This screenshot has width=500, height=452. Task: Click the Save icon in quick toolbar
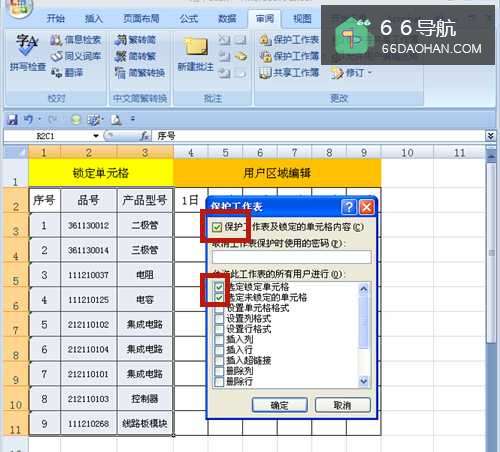coord(12,119)
